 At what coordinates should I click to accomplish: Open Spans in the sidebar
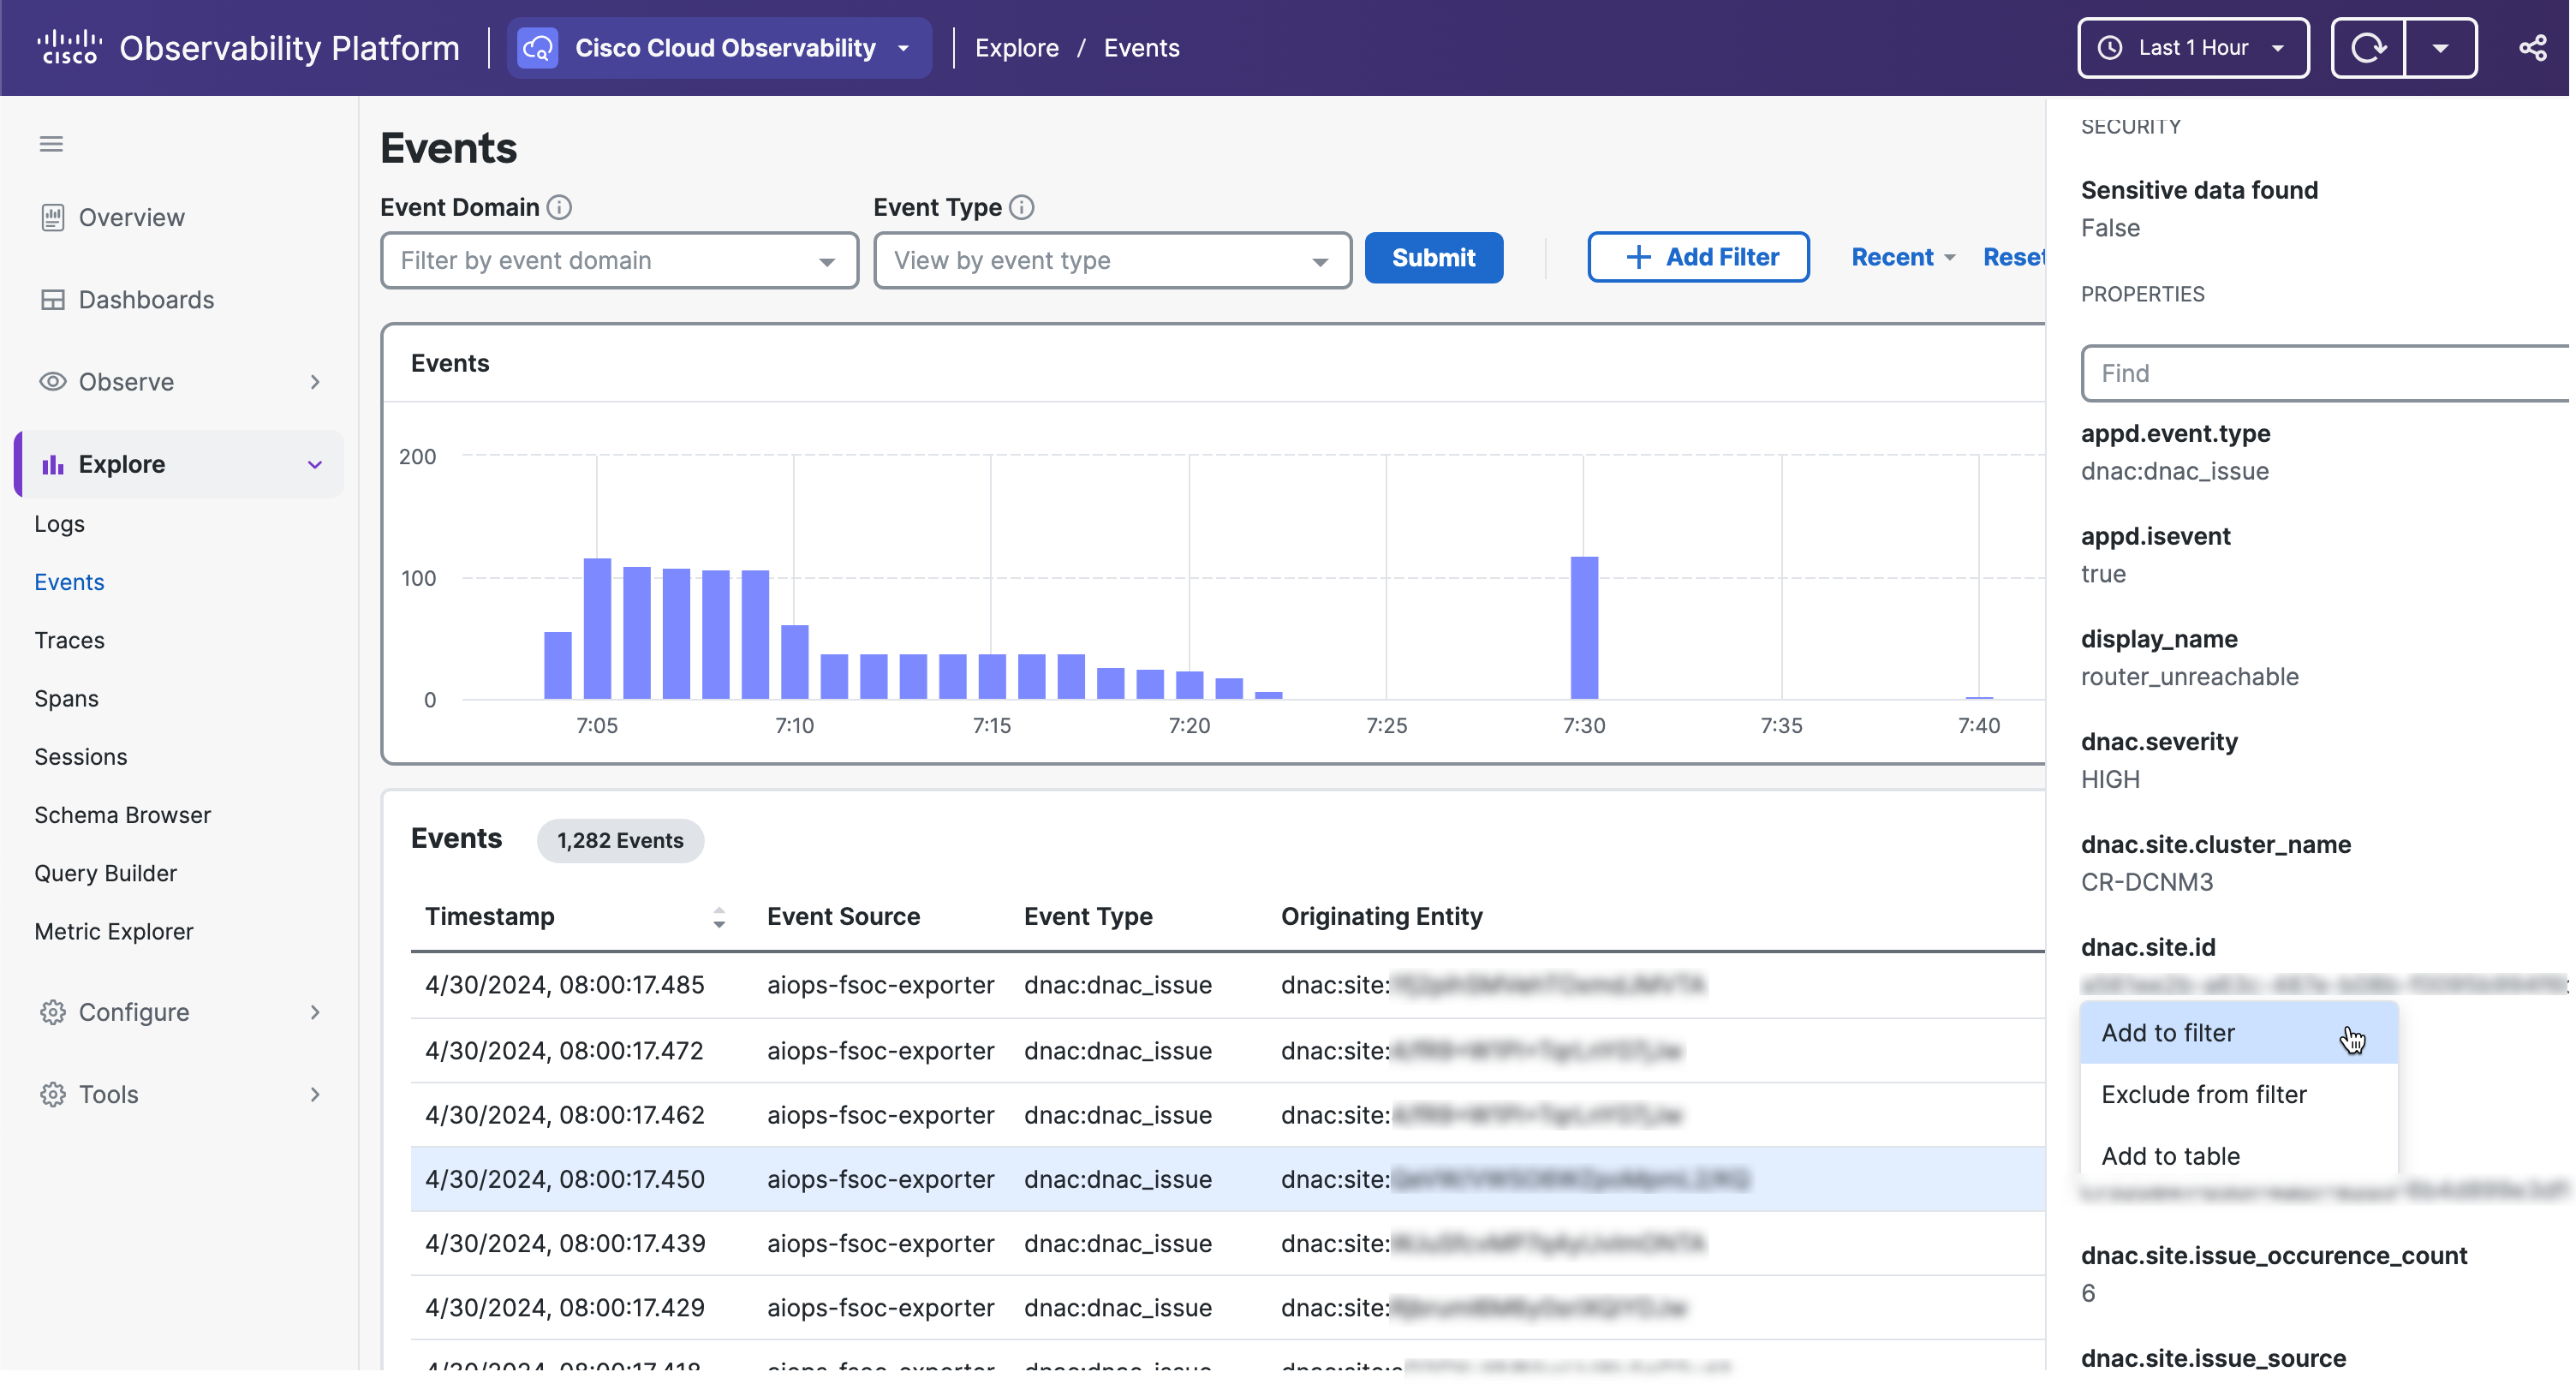click(x=66, y=698)
